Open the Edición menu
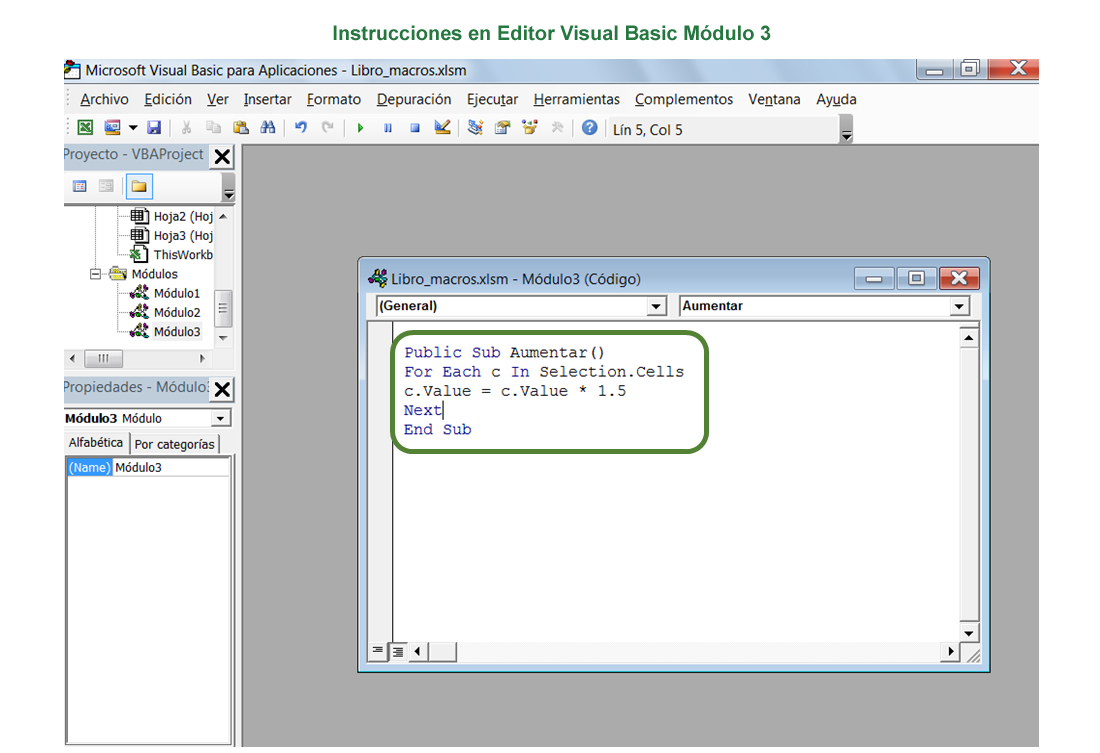Image resolution: width=1100 pixels, height=753 pixels. [x=168, y=100]
